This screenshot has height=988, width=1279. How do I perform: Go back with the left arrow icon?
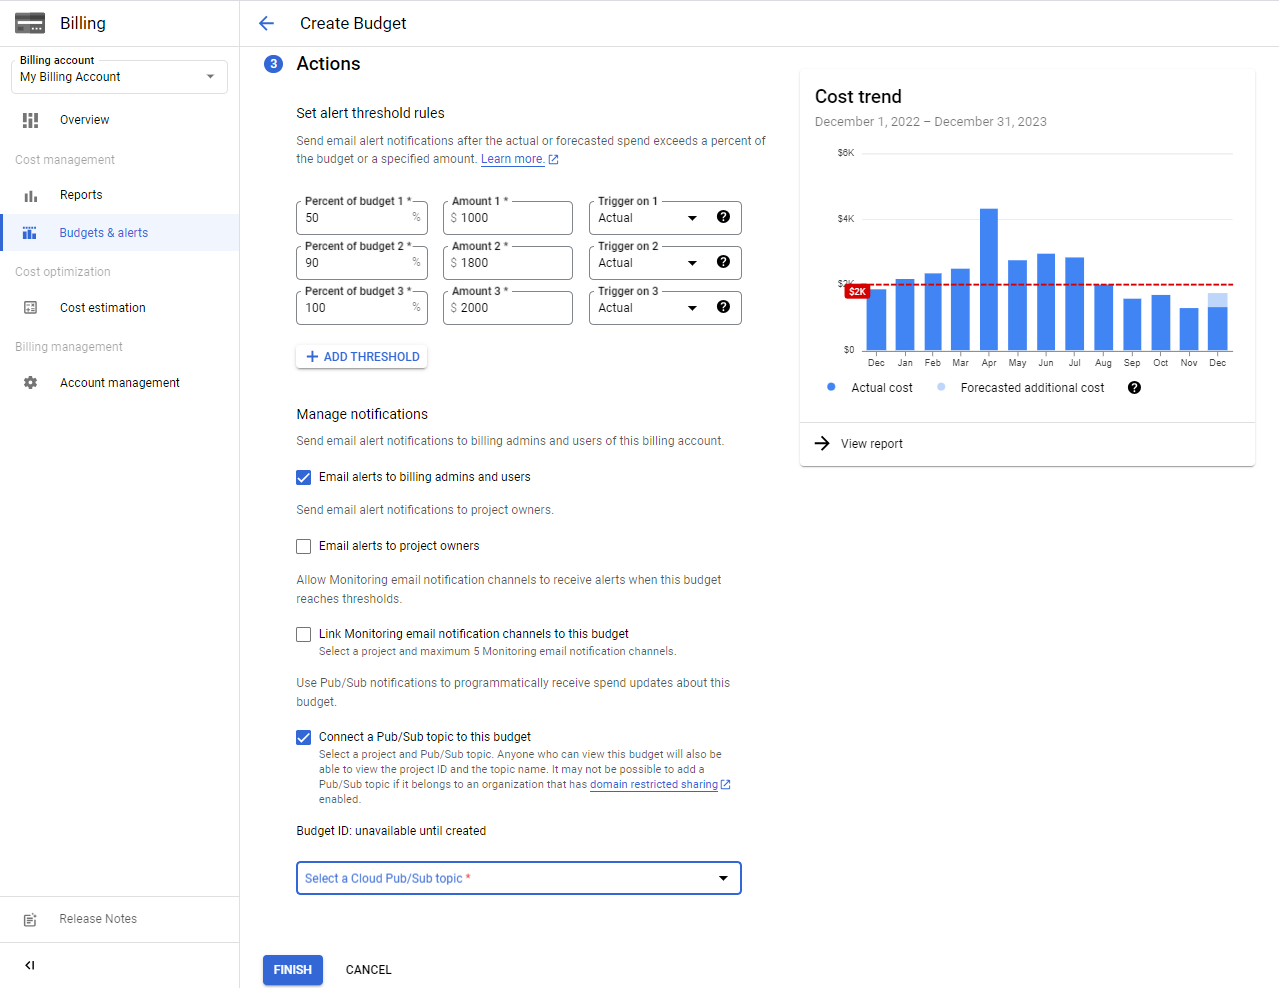click(266, 23)
